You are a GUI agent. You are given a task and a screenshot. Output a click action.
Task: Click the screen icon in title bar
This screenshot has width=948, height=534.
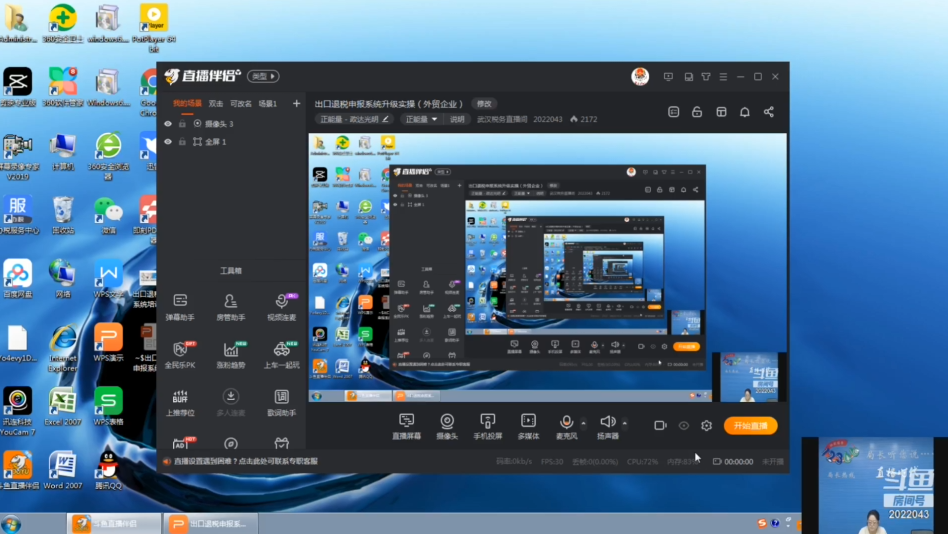668,77
